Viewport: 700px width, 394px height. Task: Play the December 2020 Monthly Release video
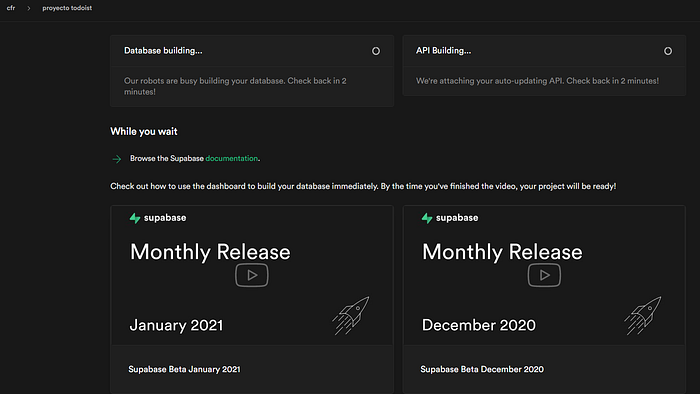coord(544,275)
